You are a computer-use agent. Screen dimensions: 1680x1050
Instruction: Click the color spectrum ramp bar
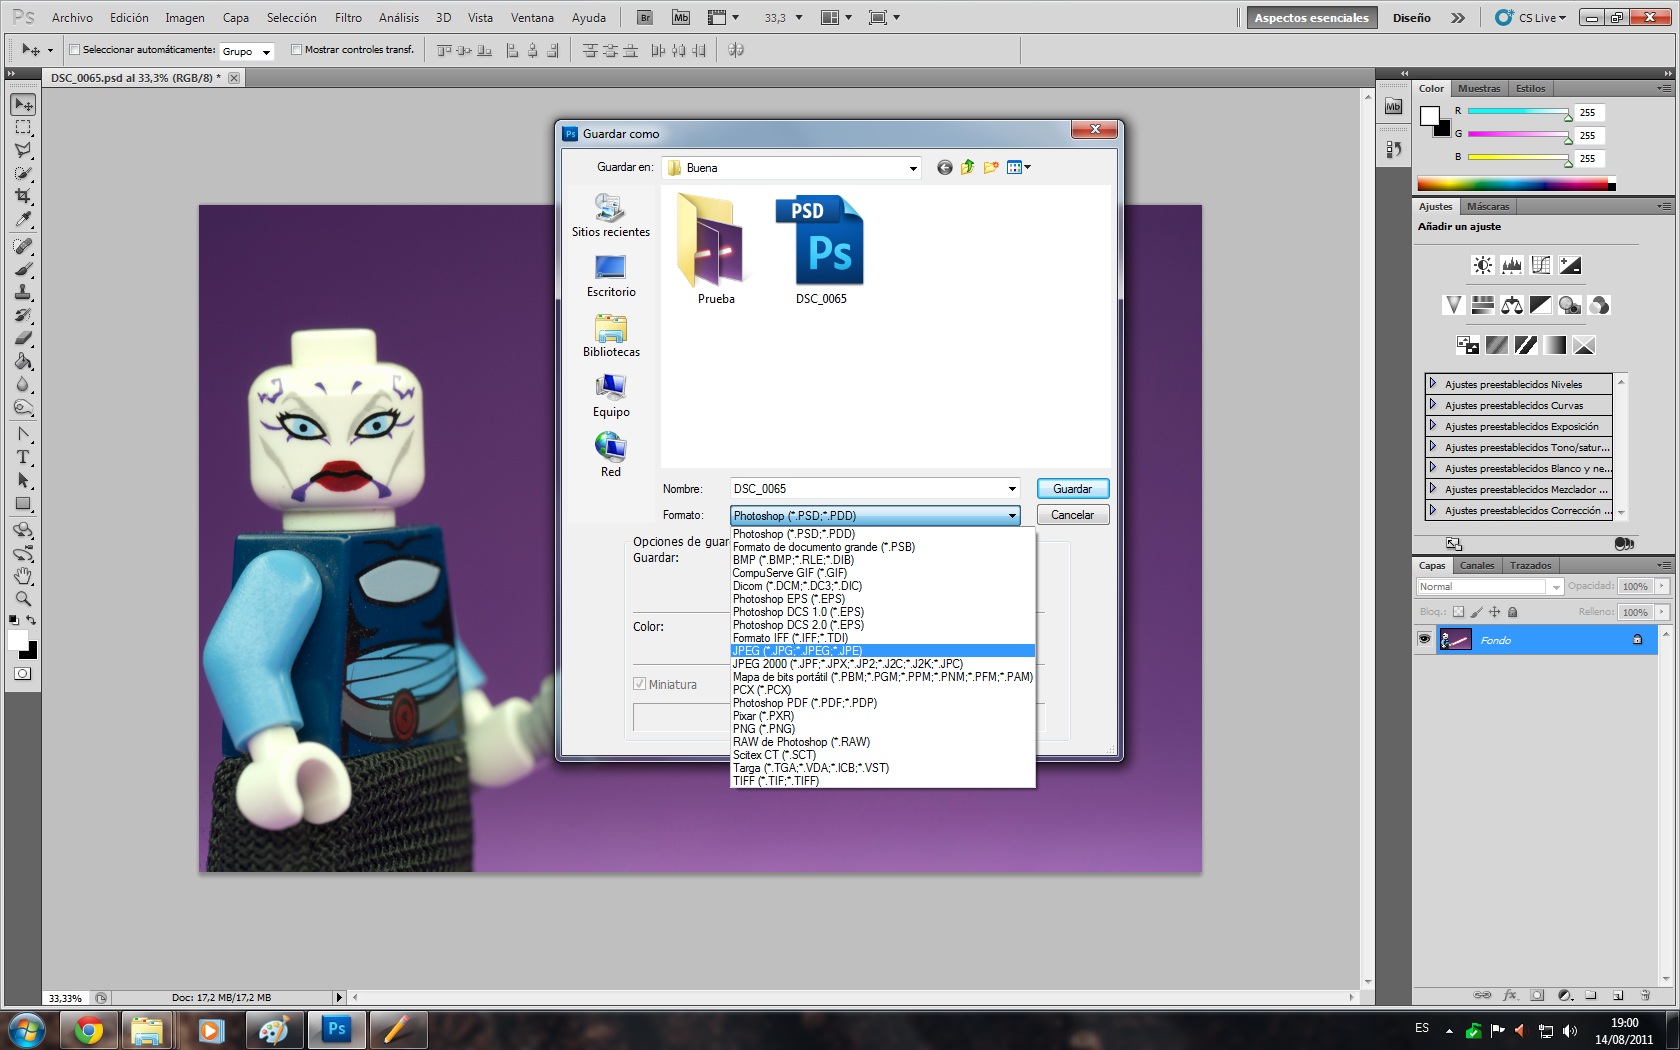1515,184
